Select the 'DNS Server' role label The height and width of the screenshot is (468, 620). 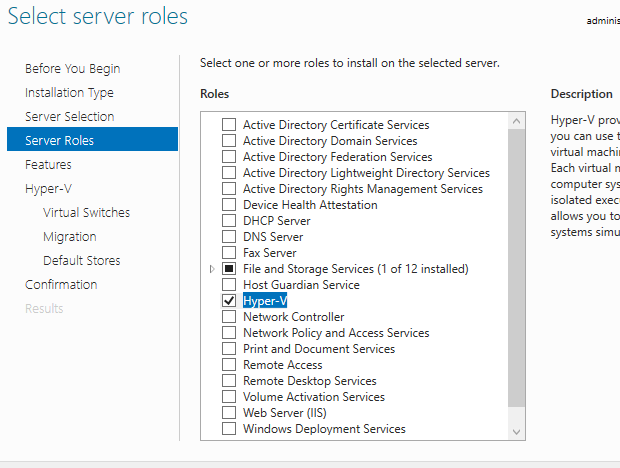click(x=273, y=236)
